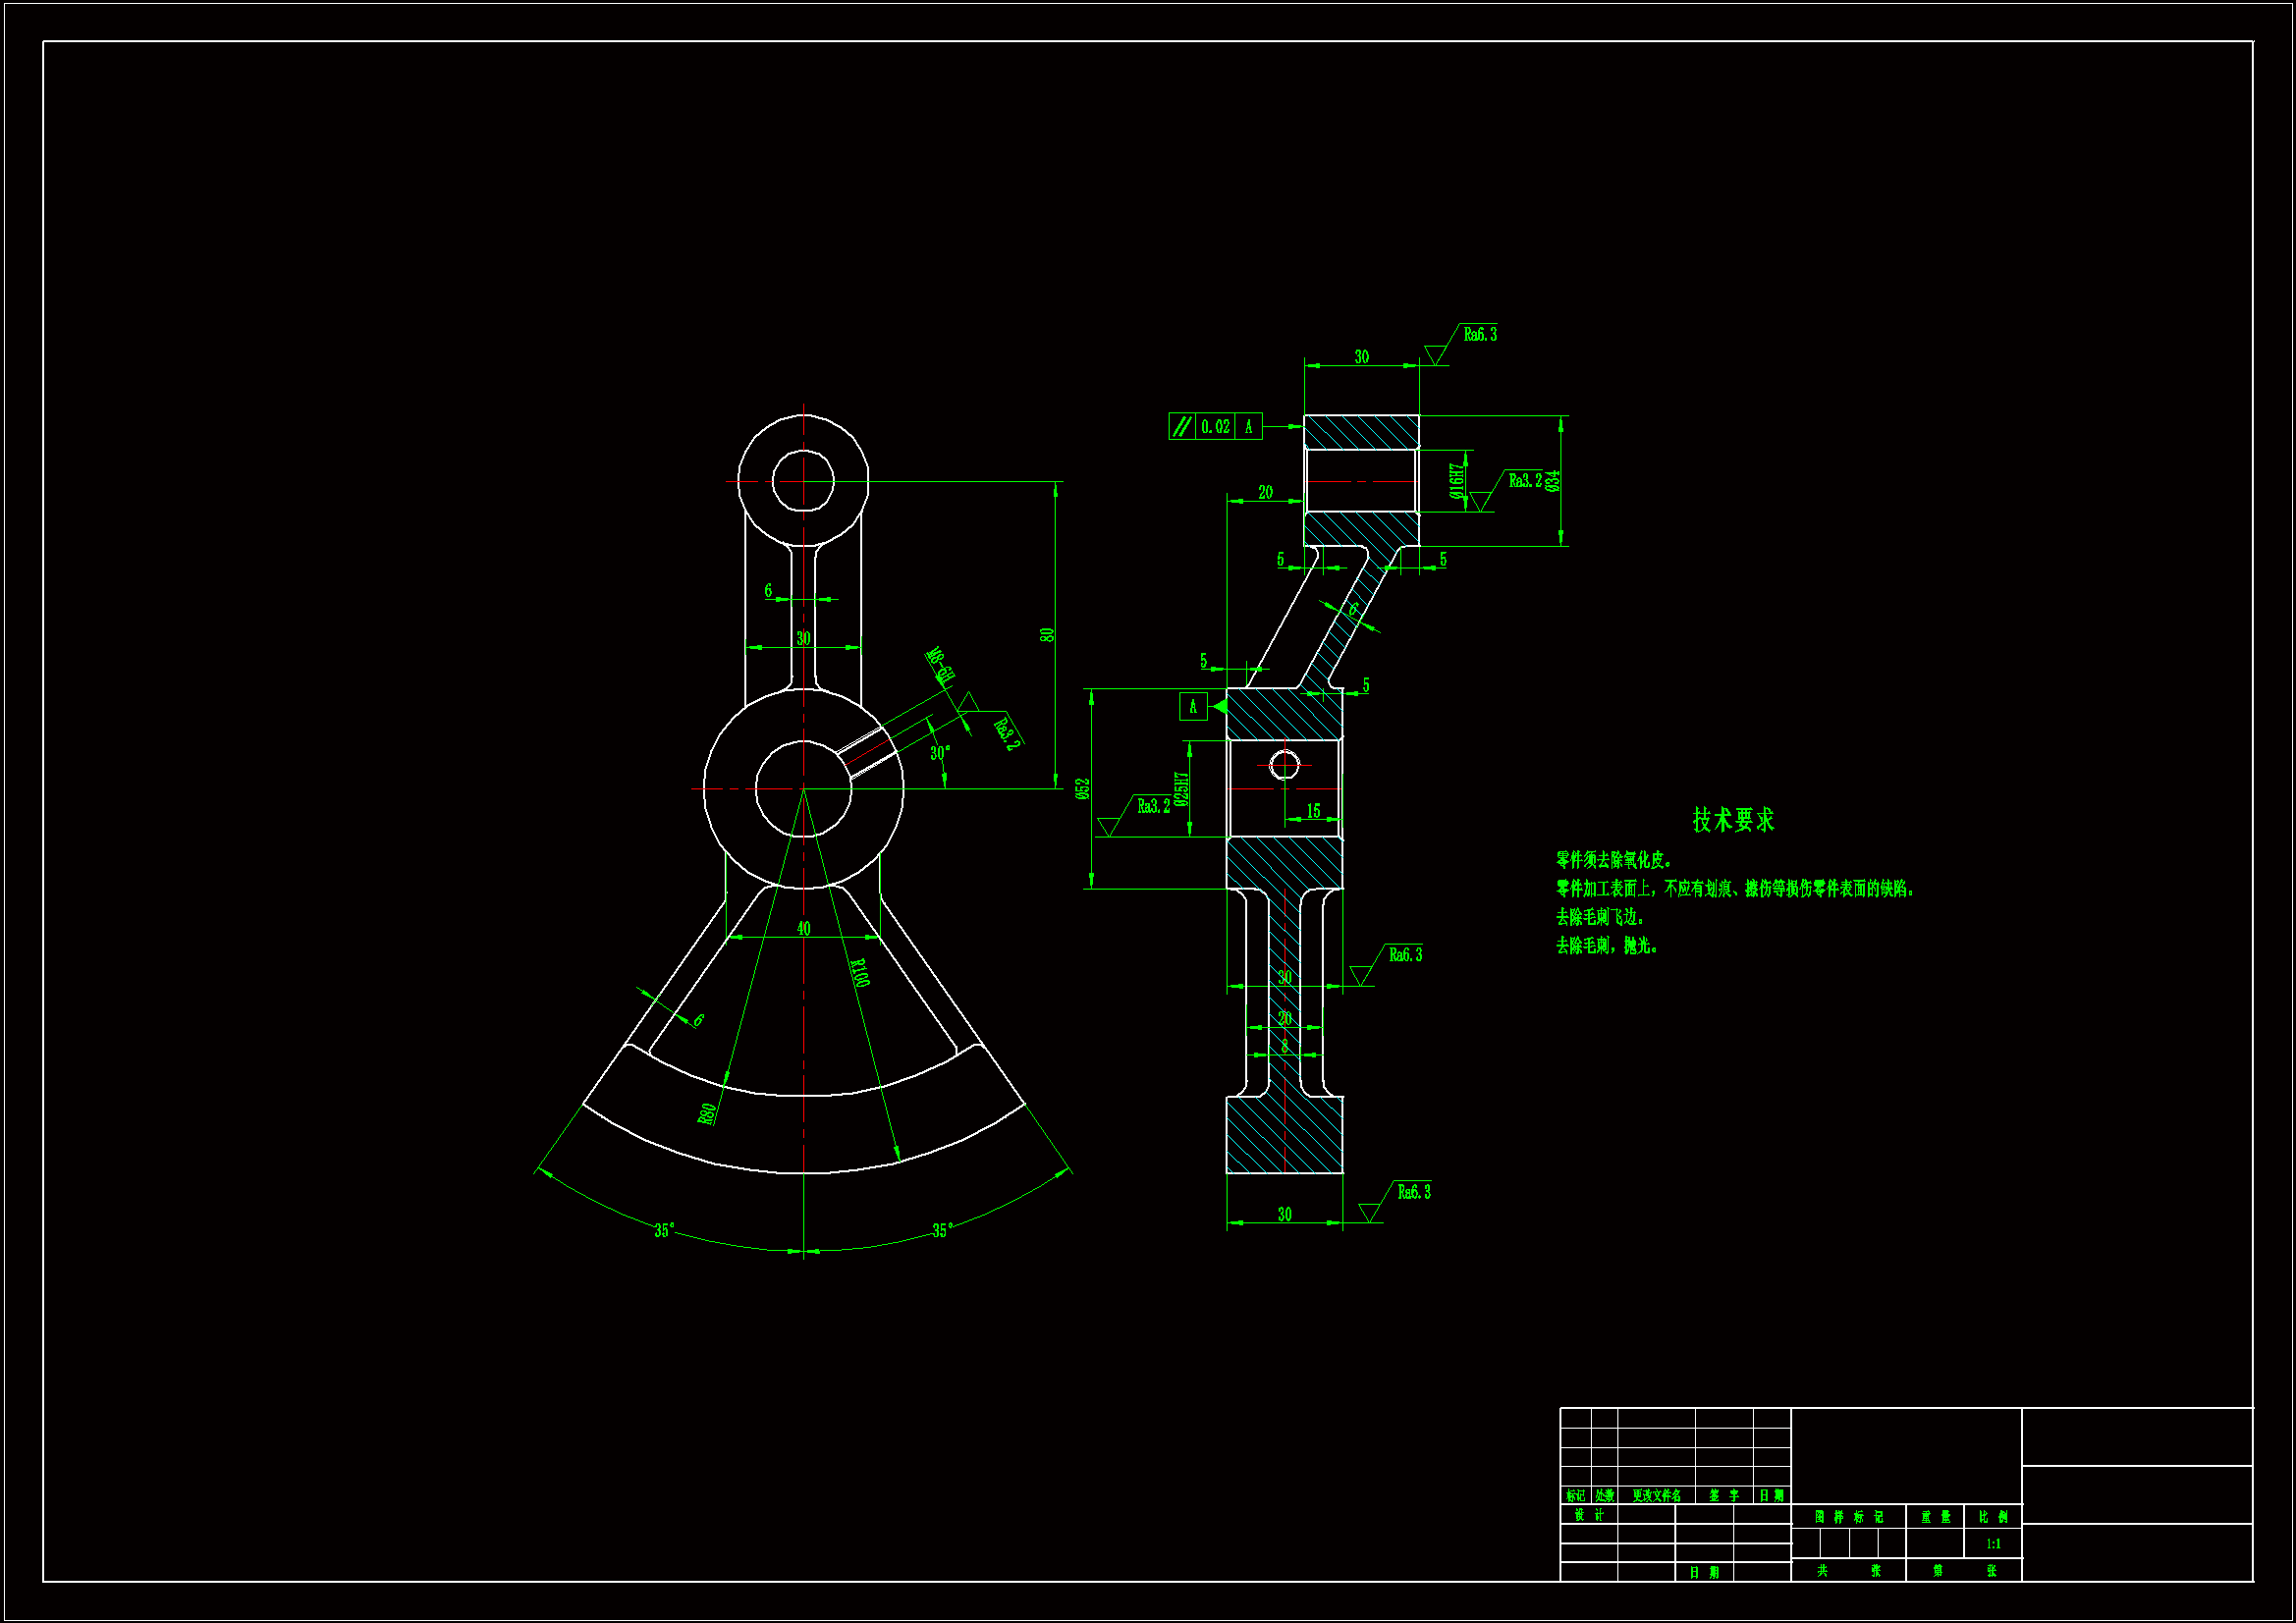Click the Ra6.3 roughness symbol above top 30 dimension
The image size is (2296, 1623).
tap(1479, 335)
